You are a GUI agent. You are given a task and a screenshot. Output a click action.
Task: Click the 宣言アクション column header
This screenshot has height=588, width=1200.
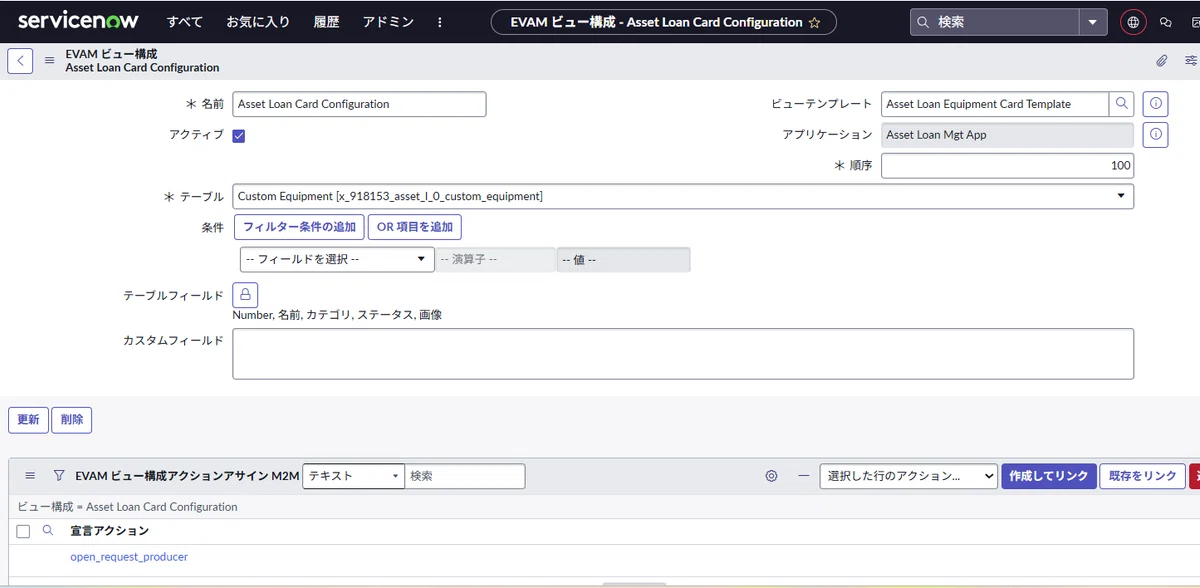coord(110,531)
